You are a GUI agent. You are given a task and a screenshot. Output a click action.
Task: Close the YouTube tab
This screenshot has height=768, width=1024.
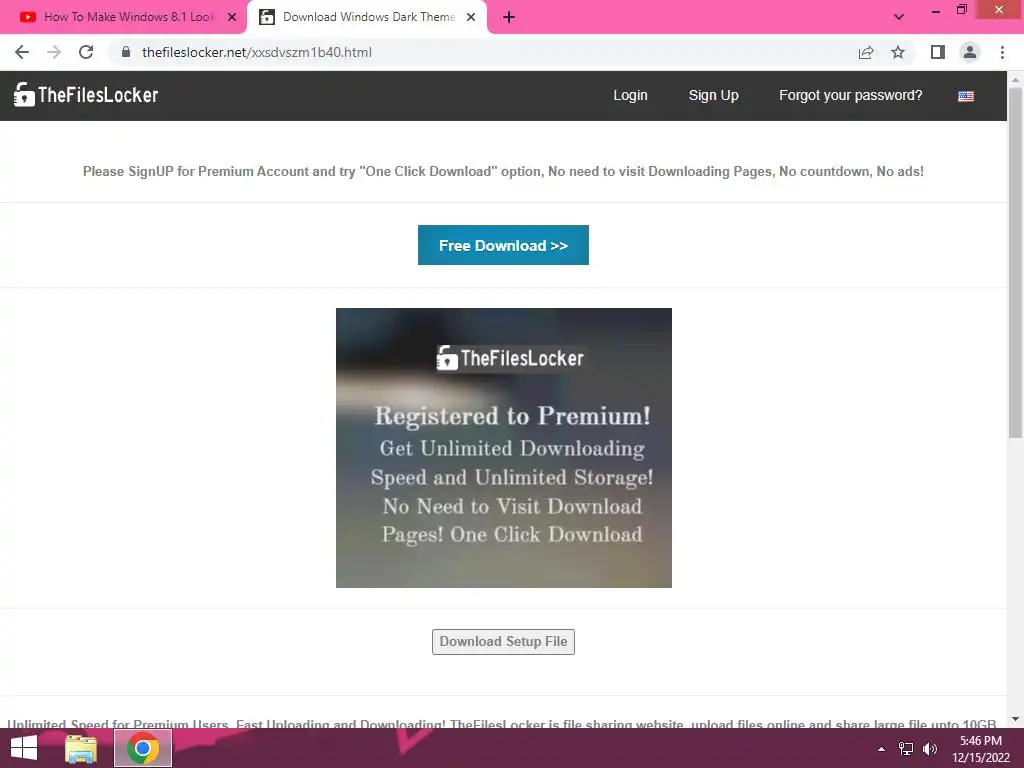click(232, 17)
